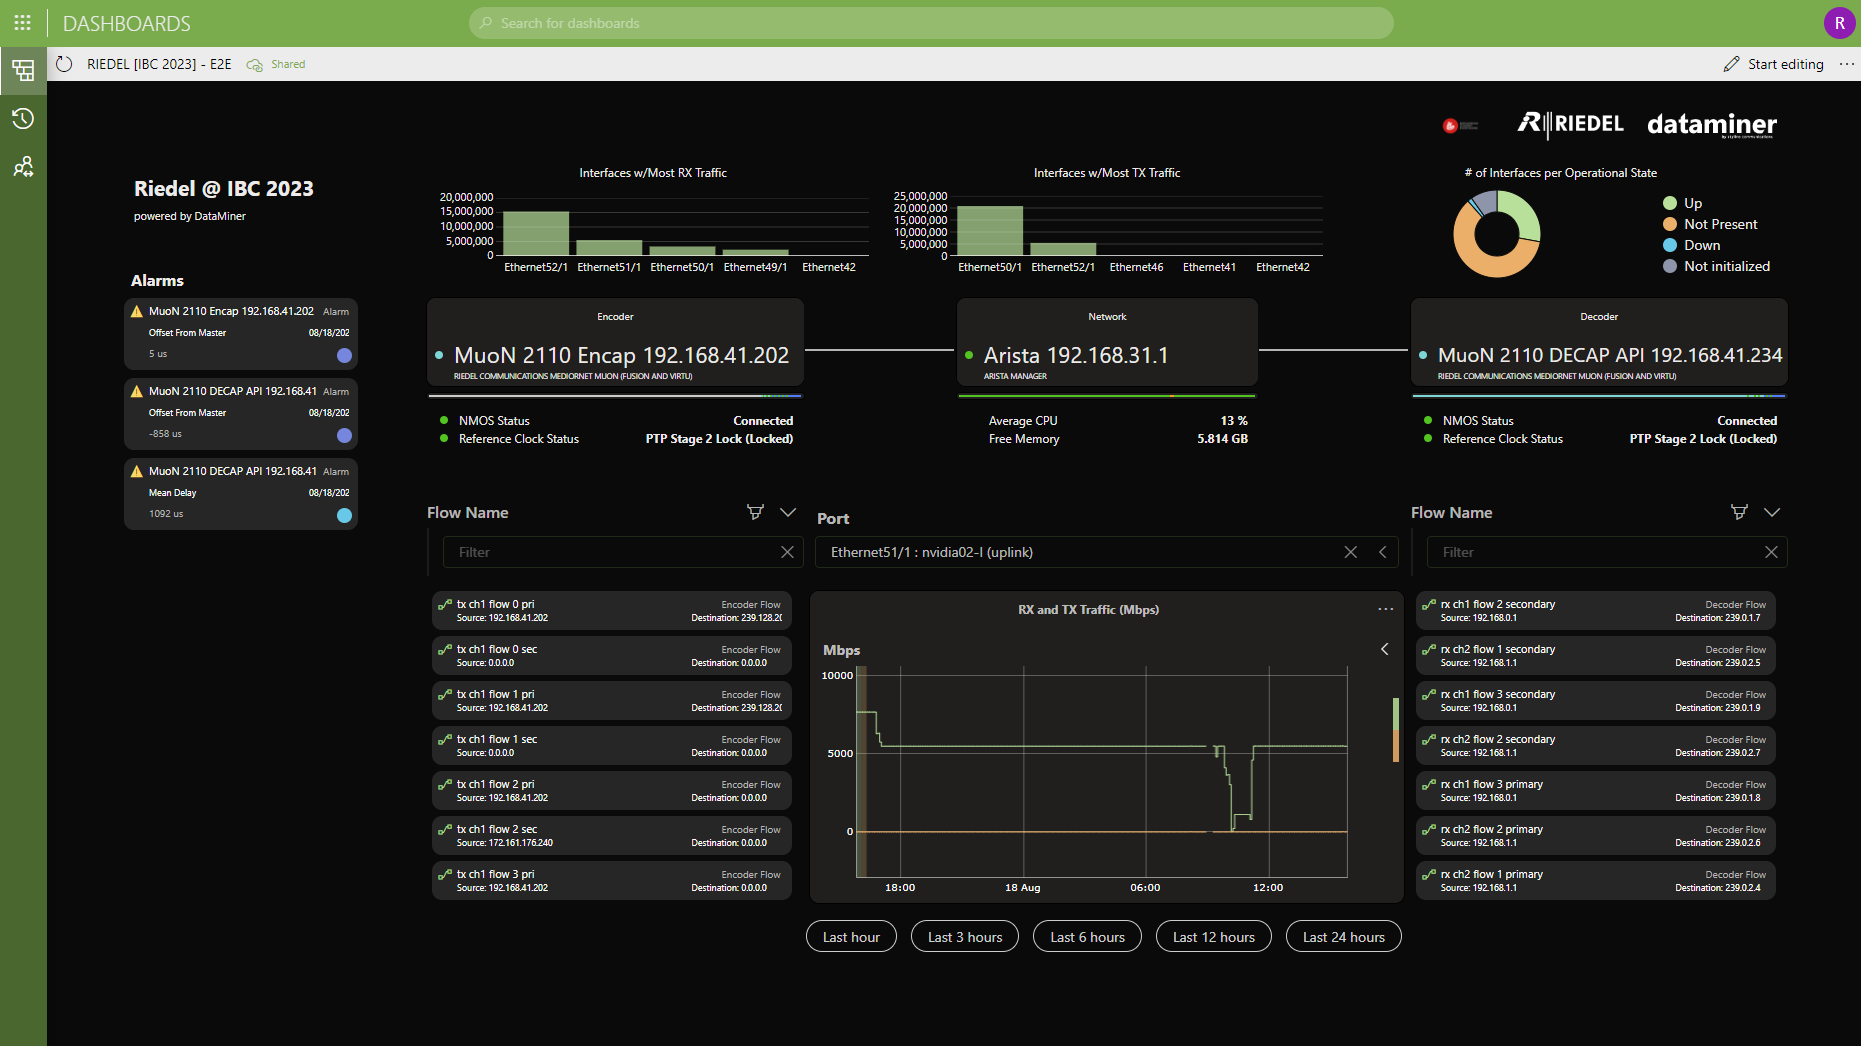Select Last 6 hours time range

point(1088,937)
